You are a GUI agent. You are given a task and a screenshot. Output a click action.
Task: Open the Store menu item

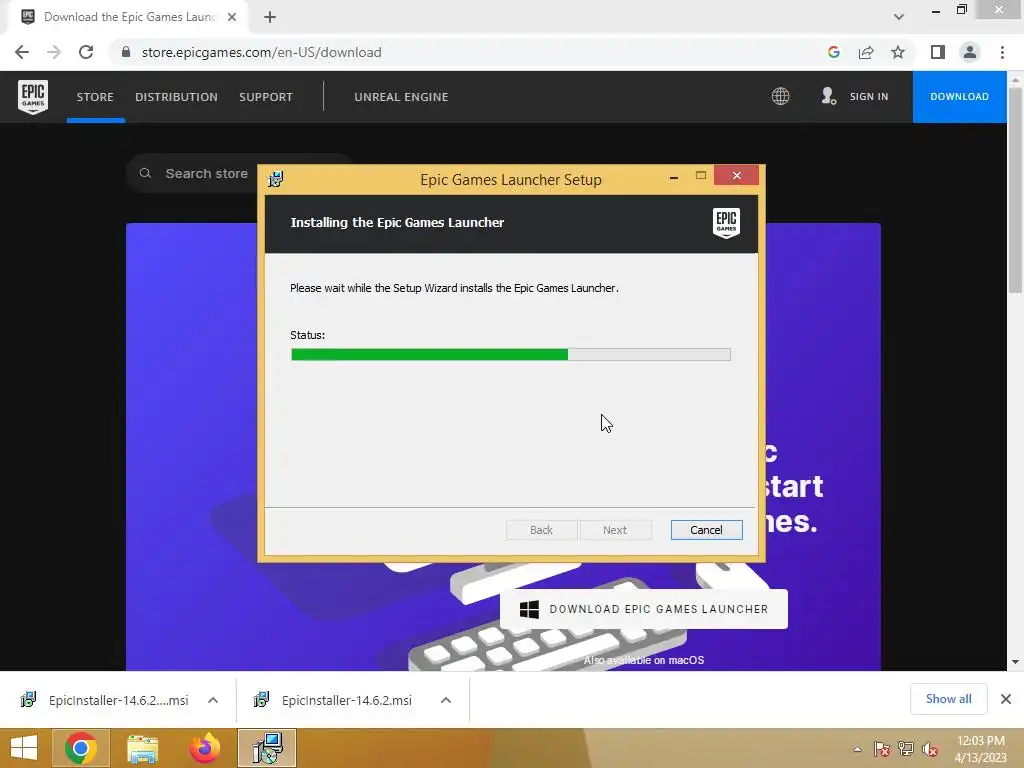(x=95, y=97)
